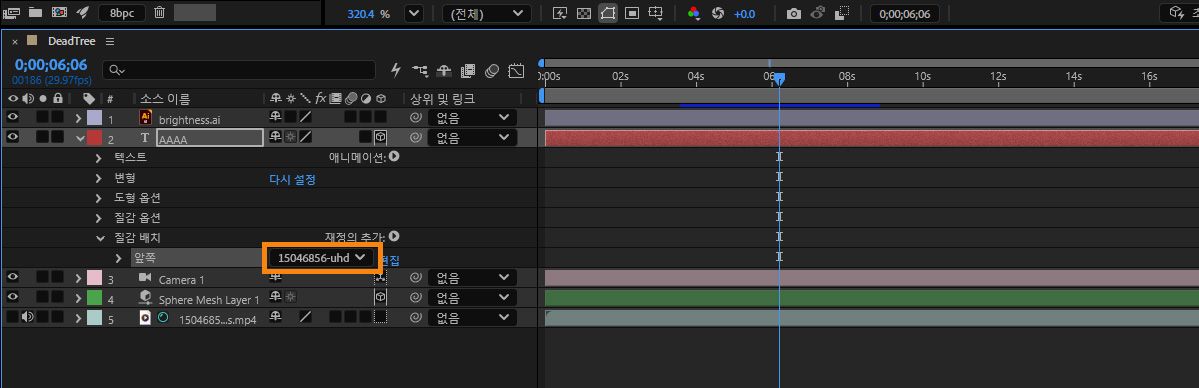Take a snapshot with the camera icon
The image size is (1199, 388).
point(794,14)
